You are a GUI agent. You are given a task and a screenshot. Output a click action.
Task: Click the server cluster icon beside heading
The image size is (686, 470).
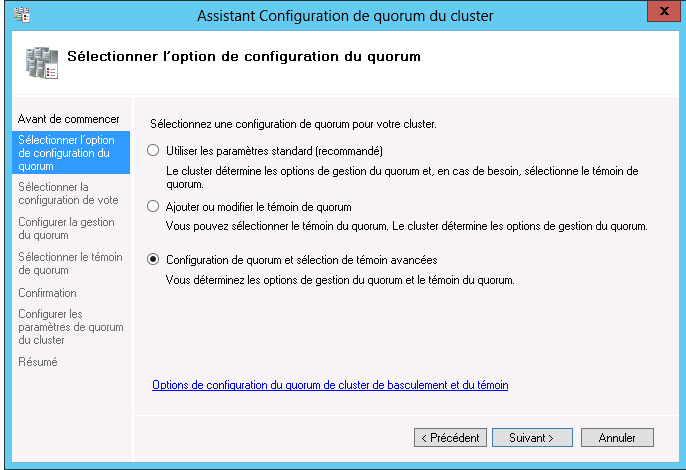point(42,63)
